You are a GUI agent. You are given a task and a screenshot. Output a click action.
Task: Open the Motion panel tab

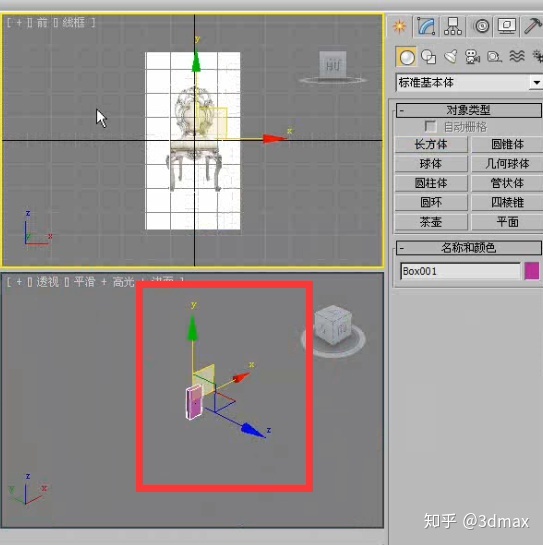pos(481,26)
